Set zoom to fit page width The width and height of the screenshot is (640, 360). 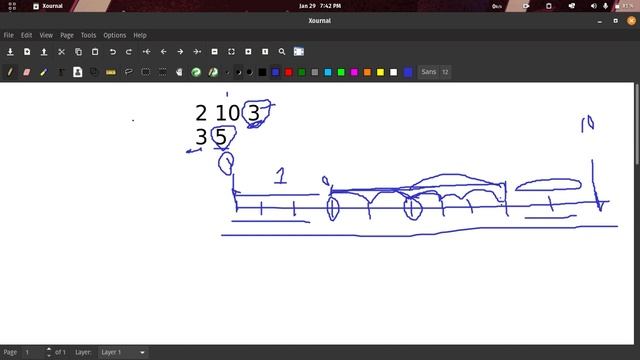click(x=231, y=52)
